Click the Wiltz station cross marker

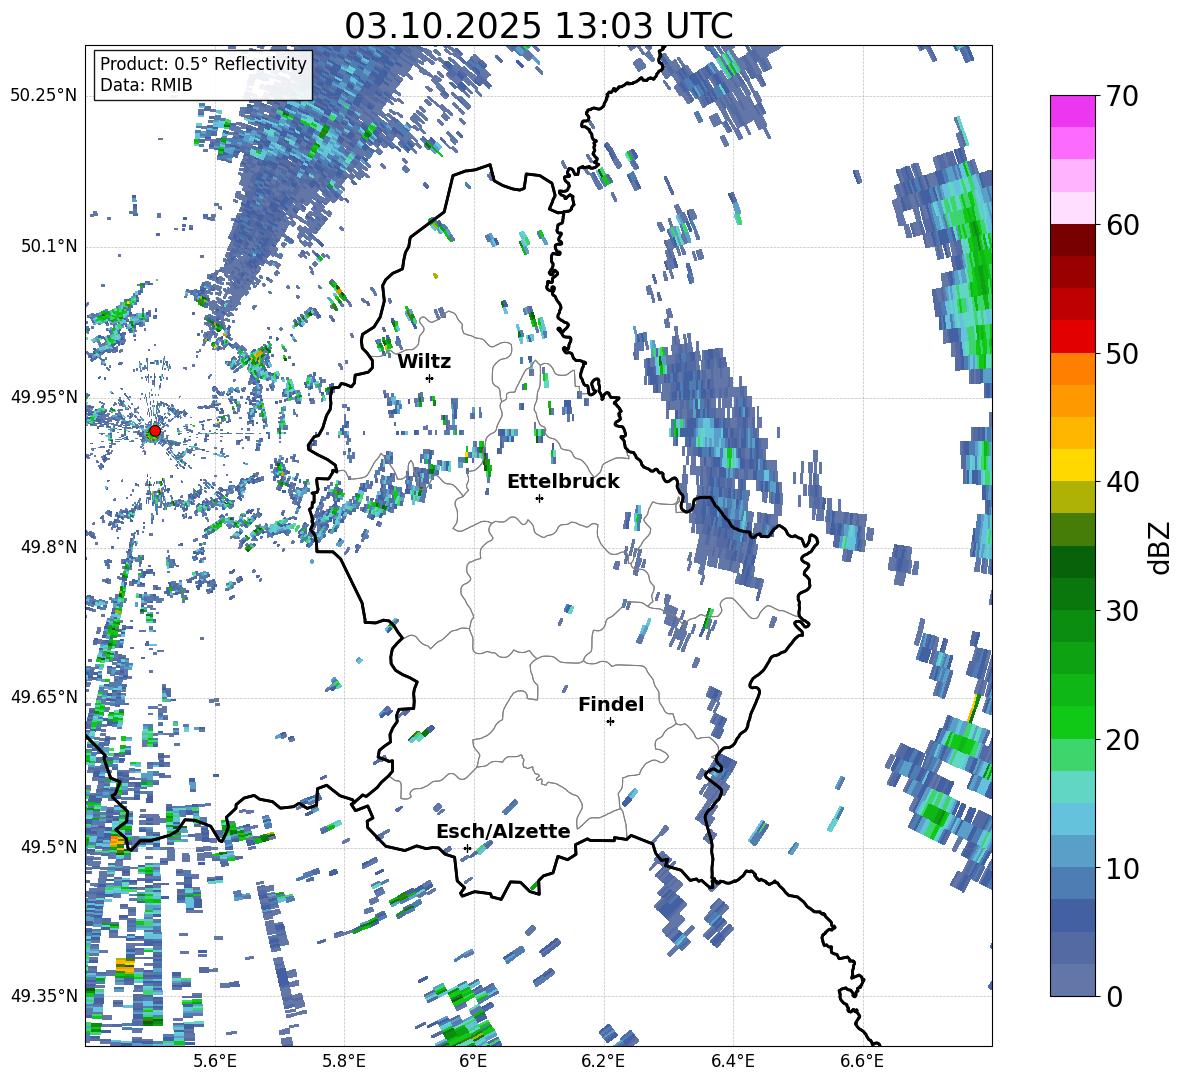pyautogui.click(x=430, y=378)
